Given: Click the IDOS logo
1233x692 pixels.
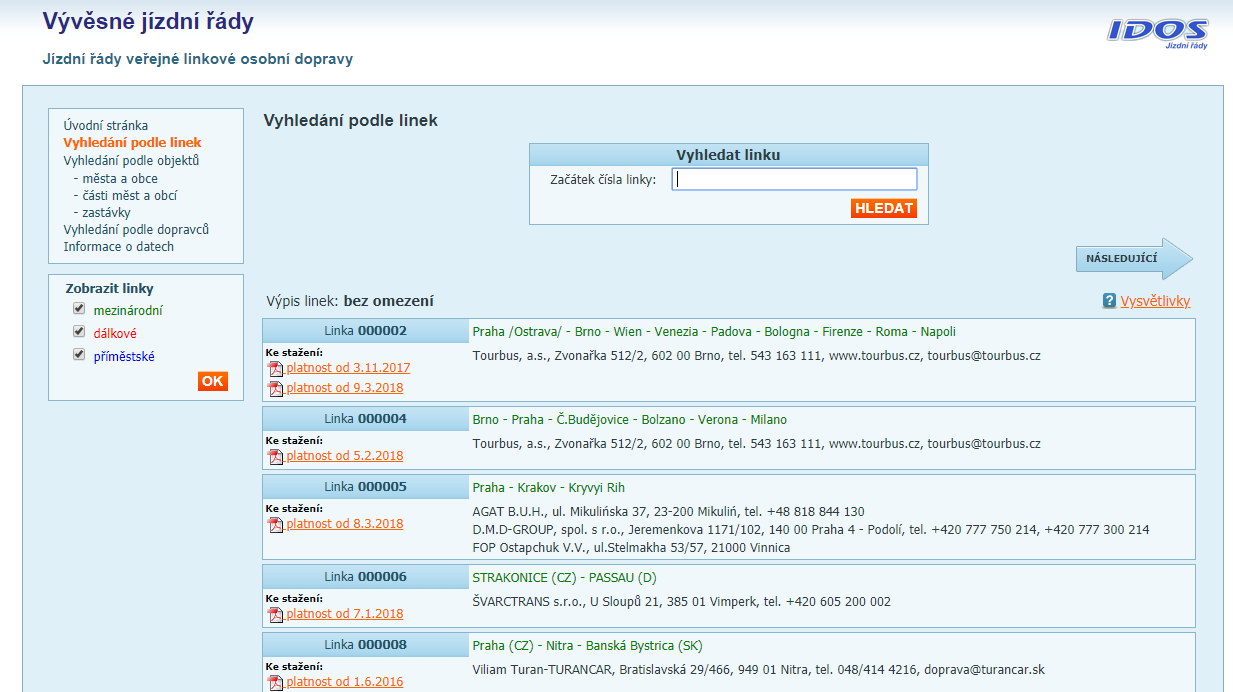Looking at the screenshot, I should [1158, 33].
